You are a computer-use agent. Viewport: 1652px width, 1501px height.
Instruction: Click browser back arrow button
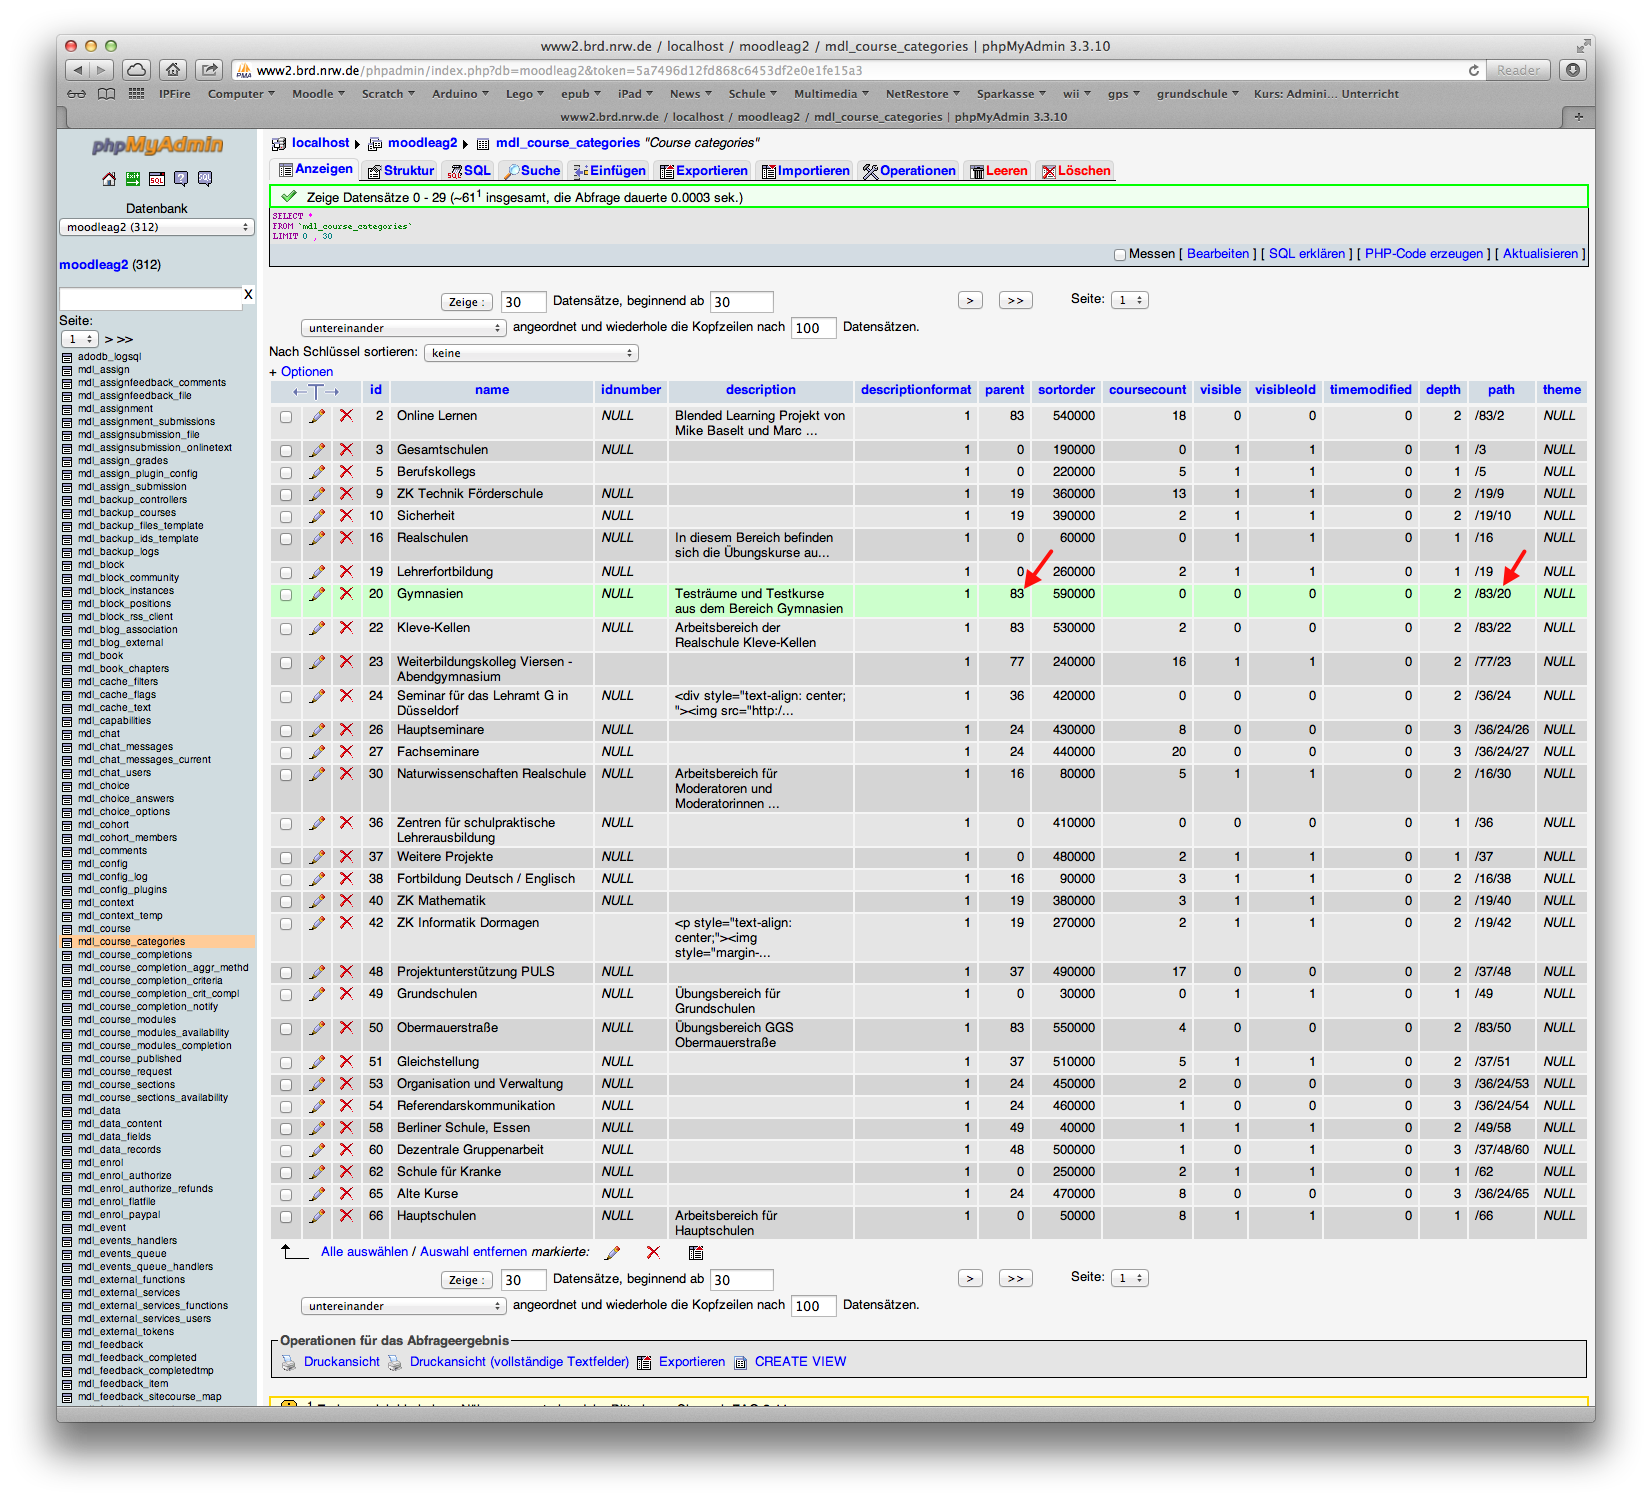click(x=78, y=70)
